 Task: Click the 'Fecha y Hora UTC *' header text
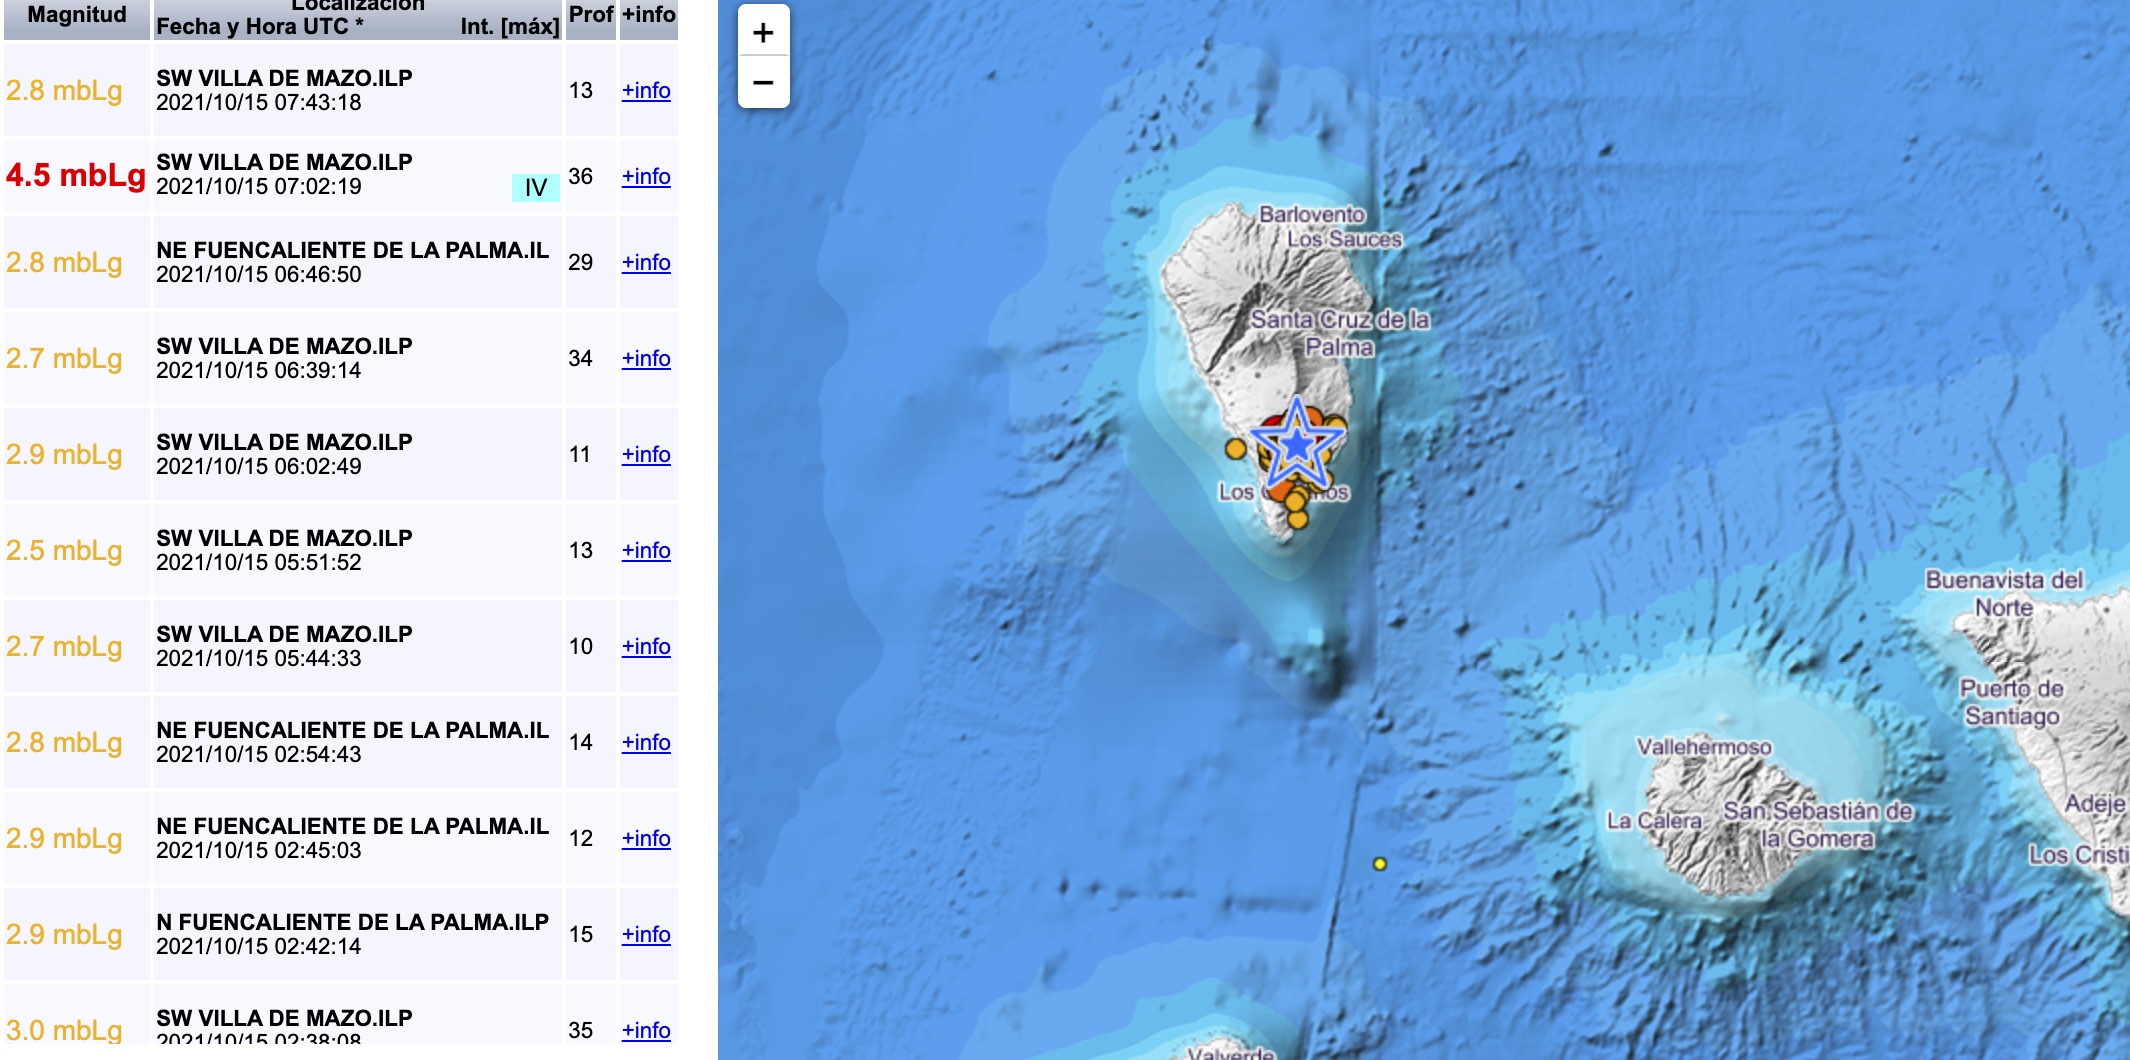click(260, 27)
